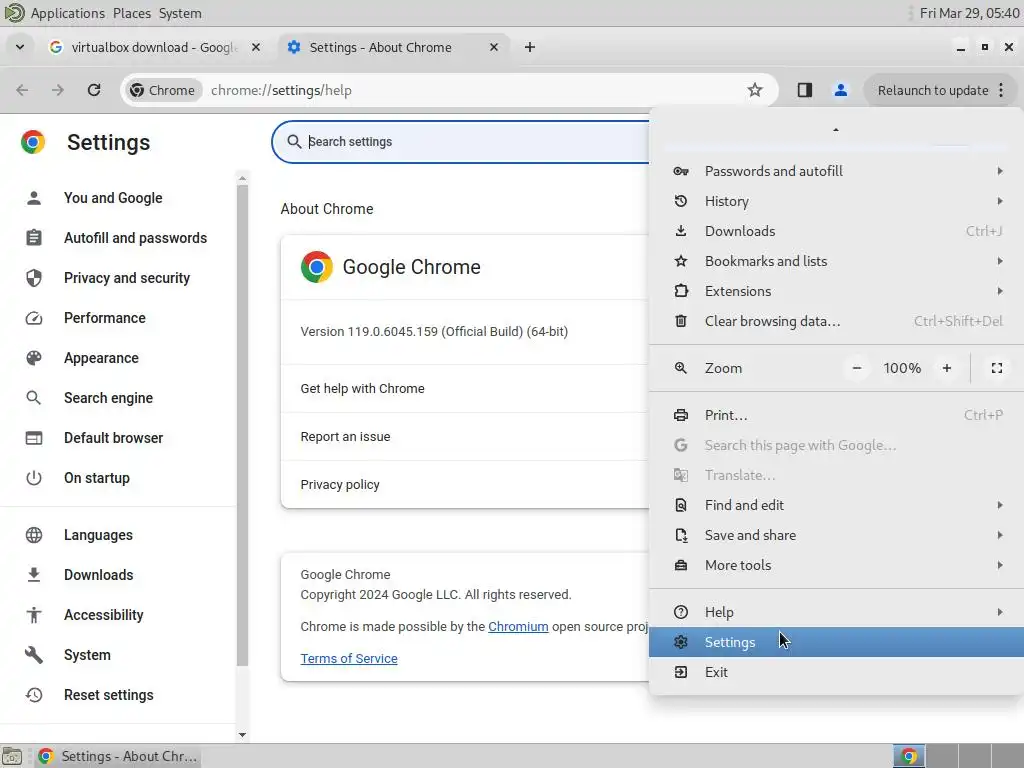Expand Bookmarks and lists submenu

click(x=837, y=261)
